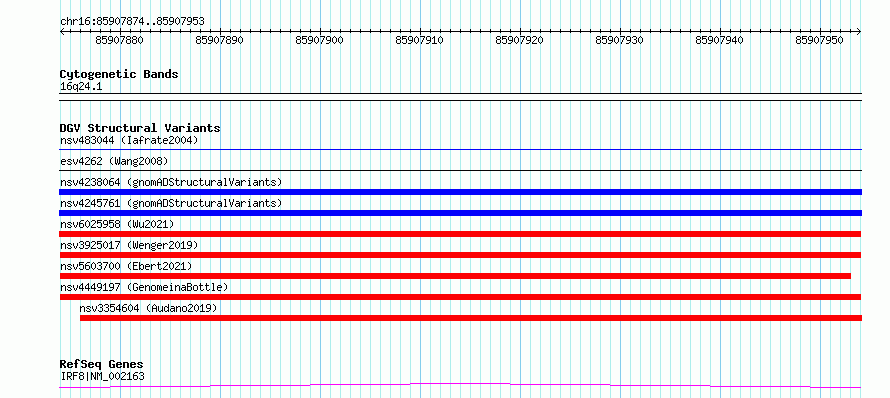
Task: Click ruler position 85907930
Action: 619,40
